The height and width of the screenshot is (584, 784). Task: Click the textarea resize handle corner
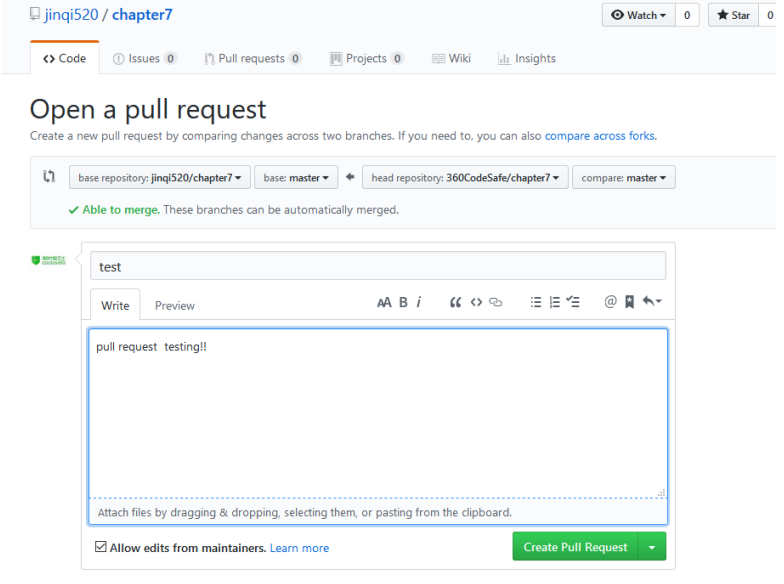662,493
